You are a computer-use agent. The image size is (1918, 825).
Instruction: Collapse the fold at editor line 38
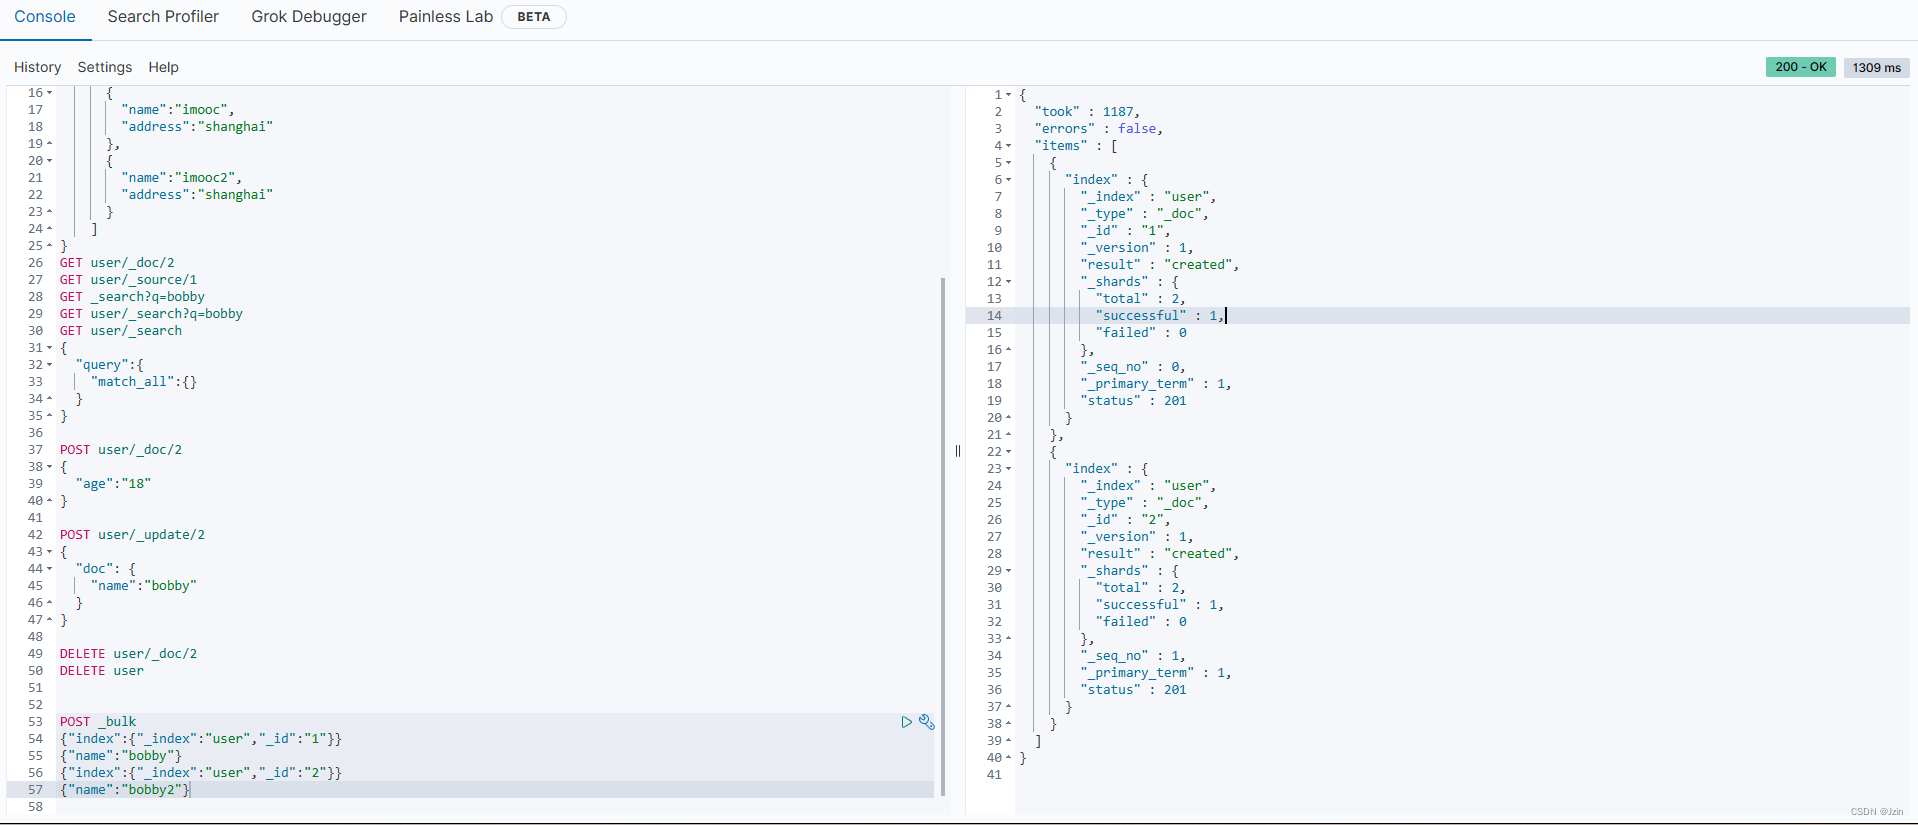(x=50, y=467)
